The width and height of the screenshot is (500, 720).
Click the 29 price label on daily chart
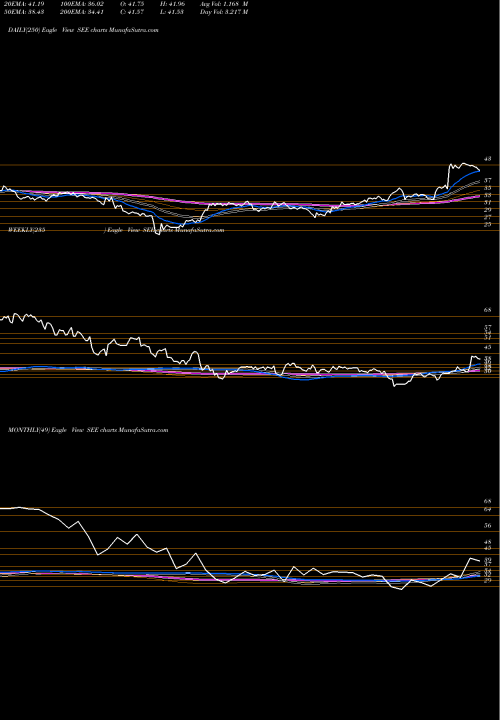[x=488, y=210]
